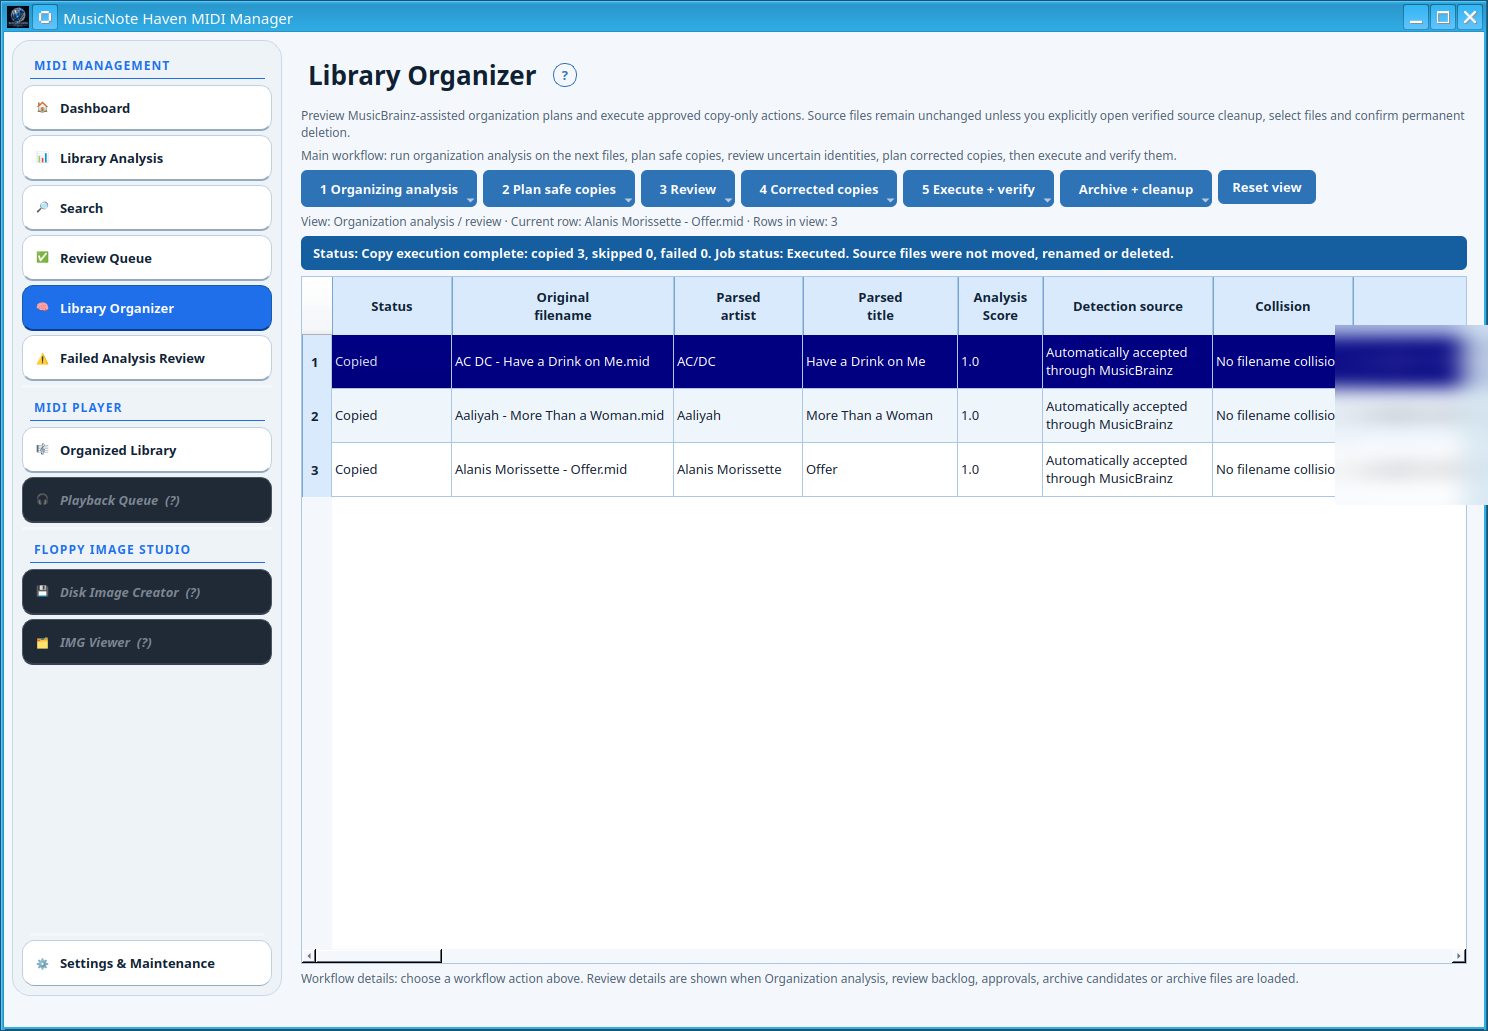Open IMG Viewer
Screen dimensions: 1488x1031
coord(147,642)
